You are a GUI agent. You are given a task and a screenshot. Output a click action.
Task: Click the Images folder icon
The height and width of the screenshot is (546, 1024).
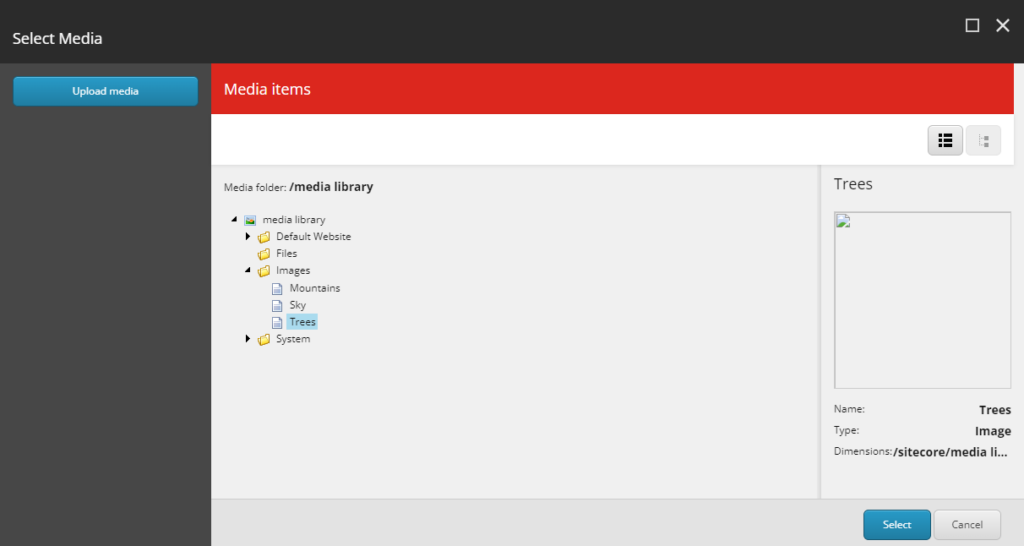[x=264, y=271]
